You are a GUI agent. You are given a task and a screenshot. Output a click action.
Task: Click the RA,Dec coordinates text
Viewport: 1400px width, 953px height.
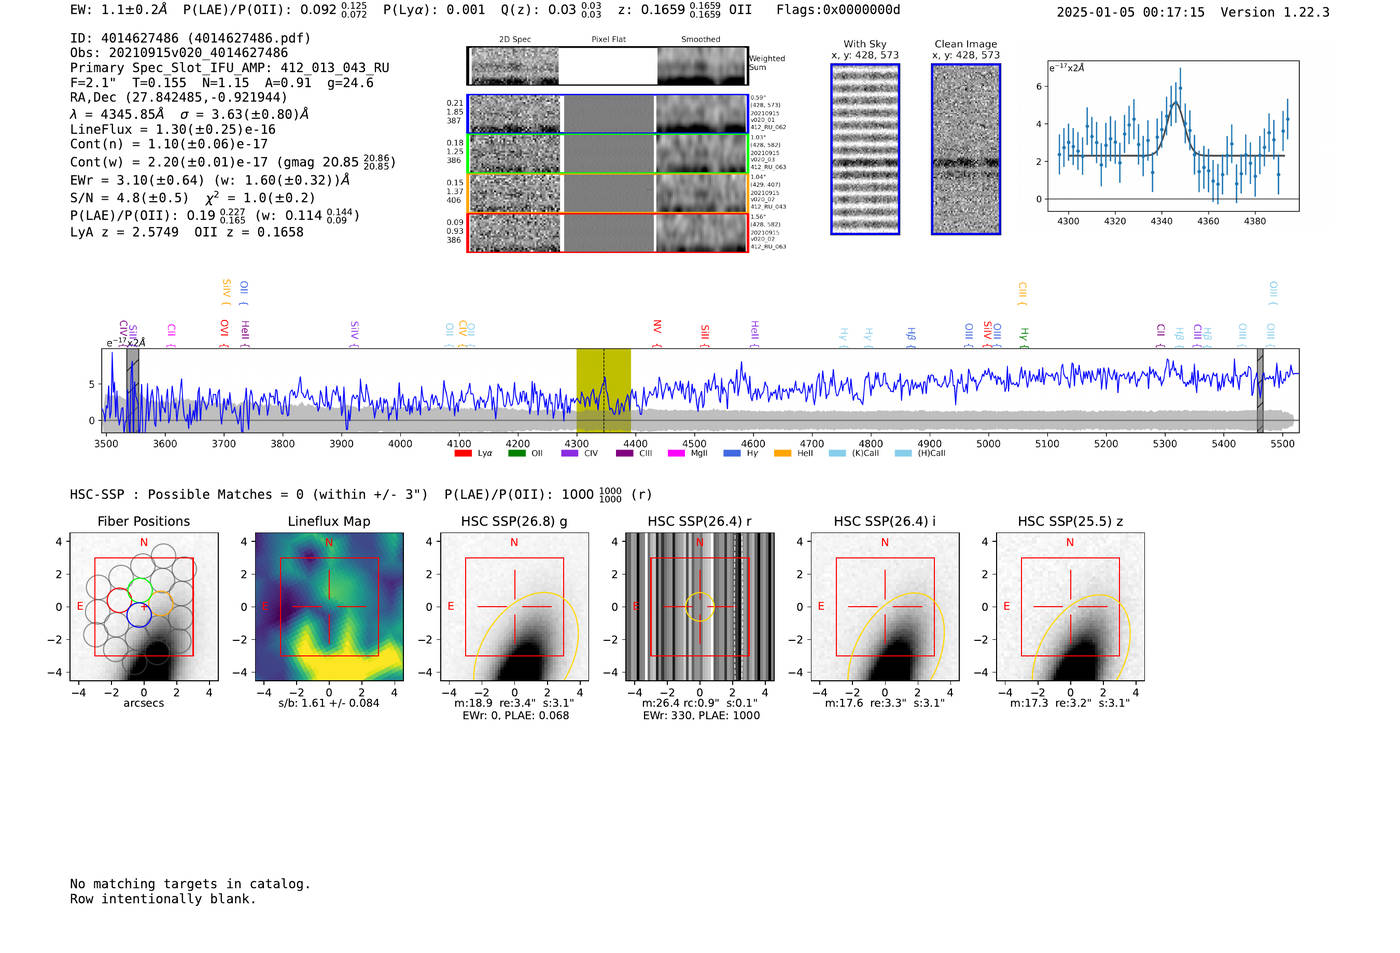click(178, 97)
